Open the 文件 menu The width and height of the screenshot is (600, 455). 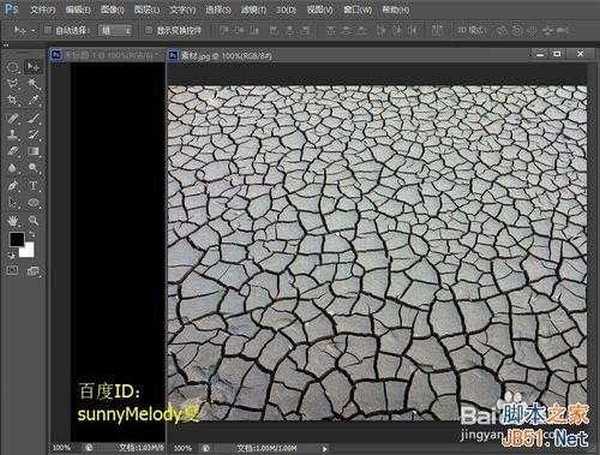(43, 9)
